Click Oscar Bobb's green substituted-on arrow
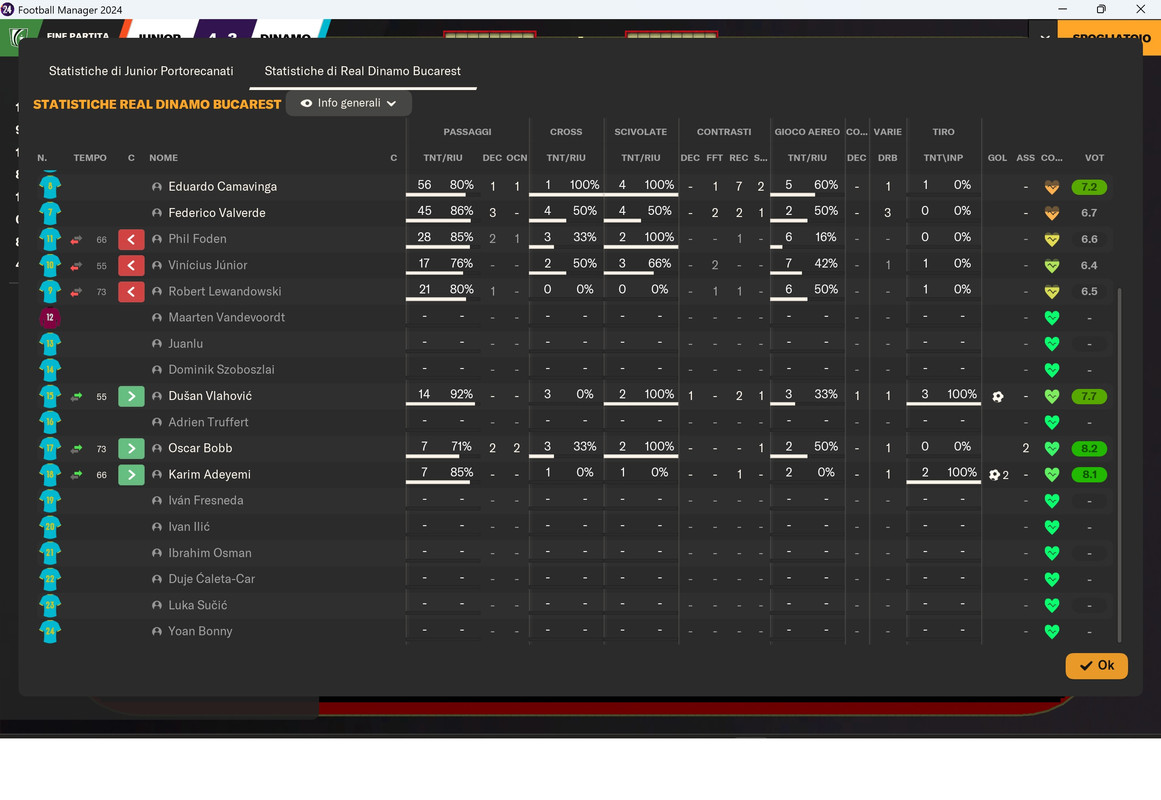Screen dimensions: 1161x800 131,448
